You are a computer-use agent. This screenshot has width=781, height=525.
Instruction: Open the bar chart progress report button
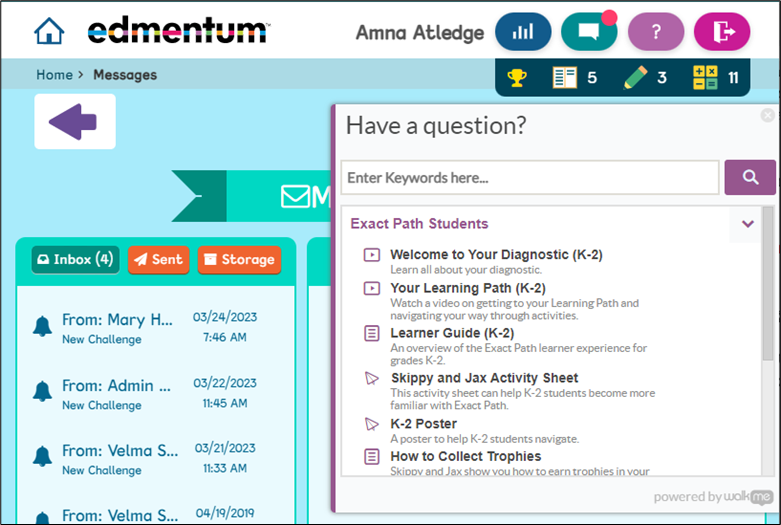click(x=522, y=32)
